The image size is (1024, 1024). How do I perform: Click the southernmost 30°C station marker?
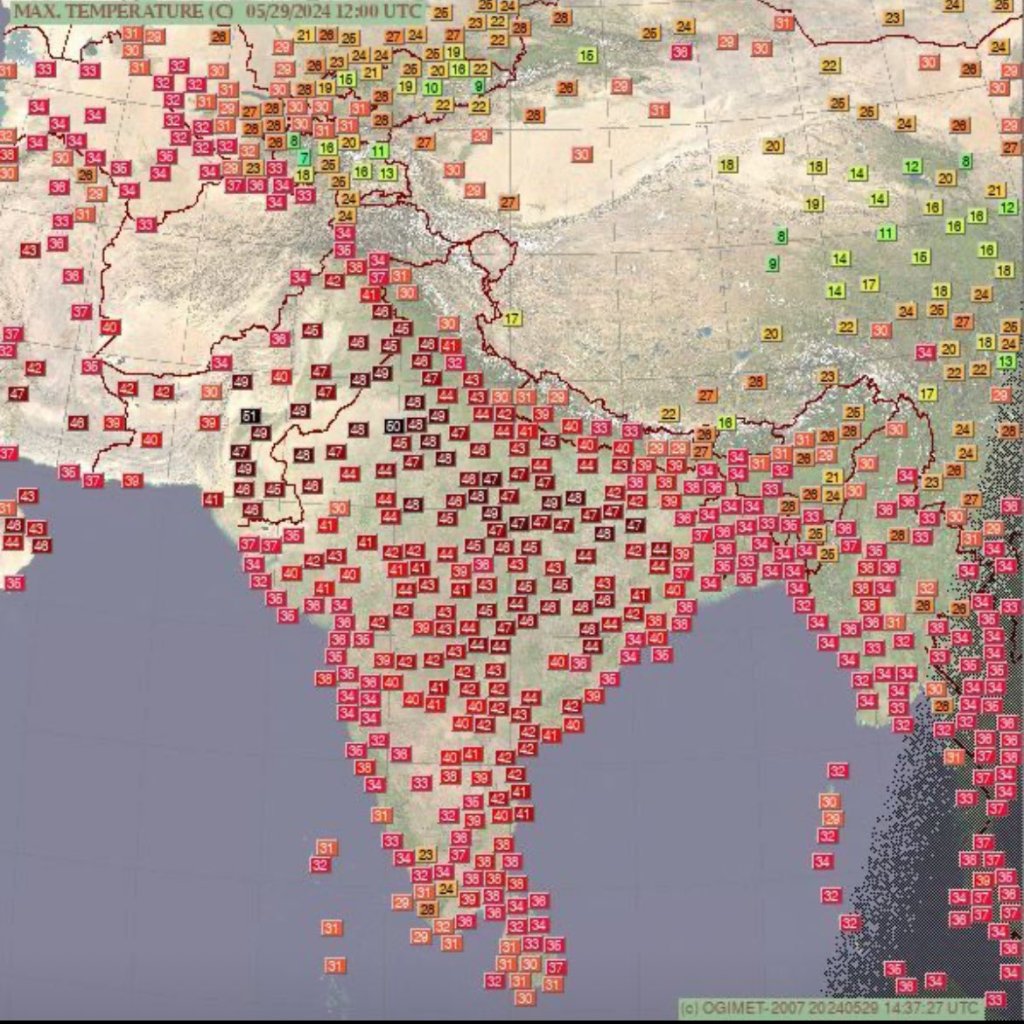coord(523,997)
